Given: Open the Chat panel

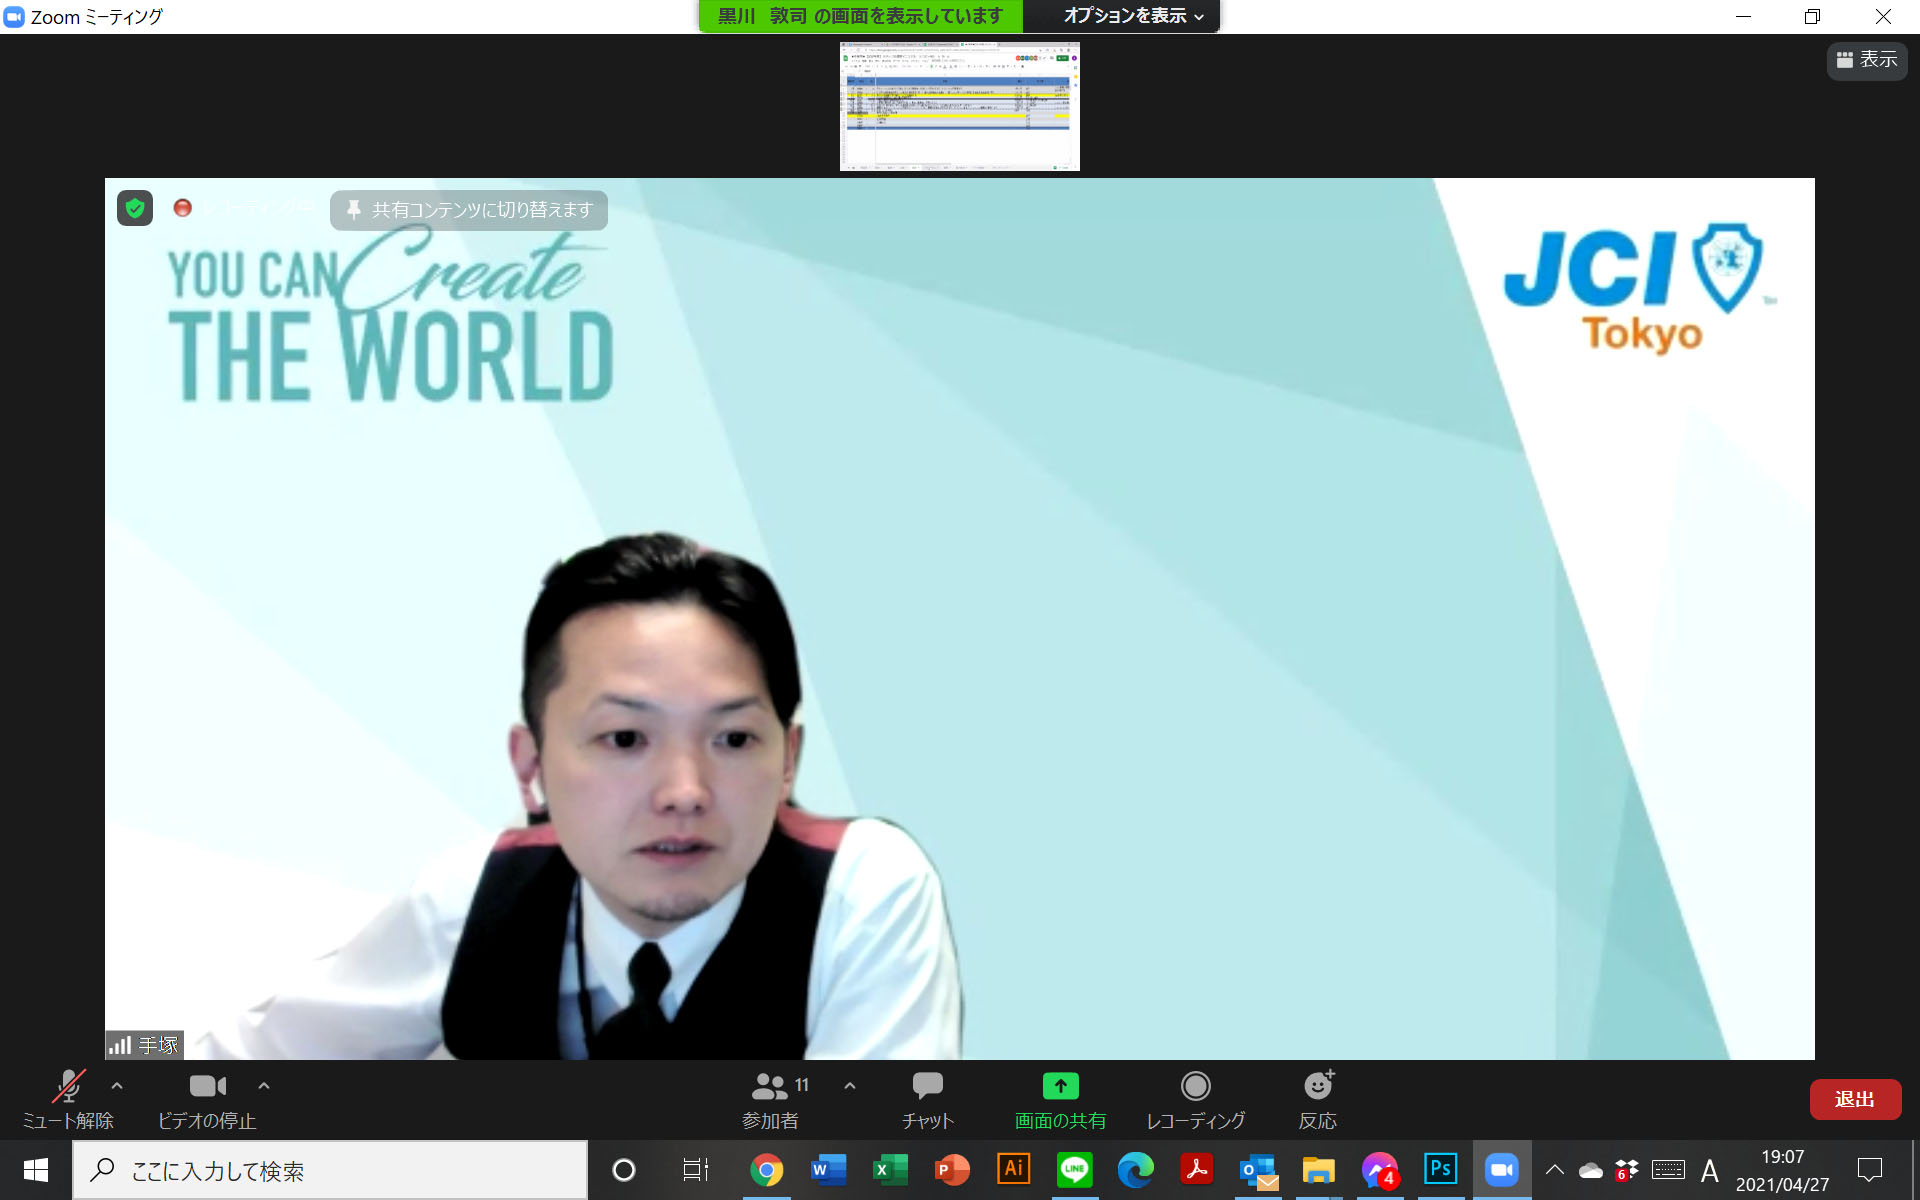Looking at the screenshot, I should coord(927,1099).
